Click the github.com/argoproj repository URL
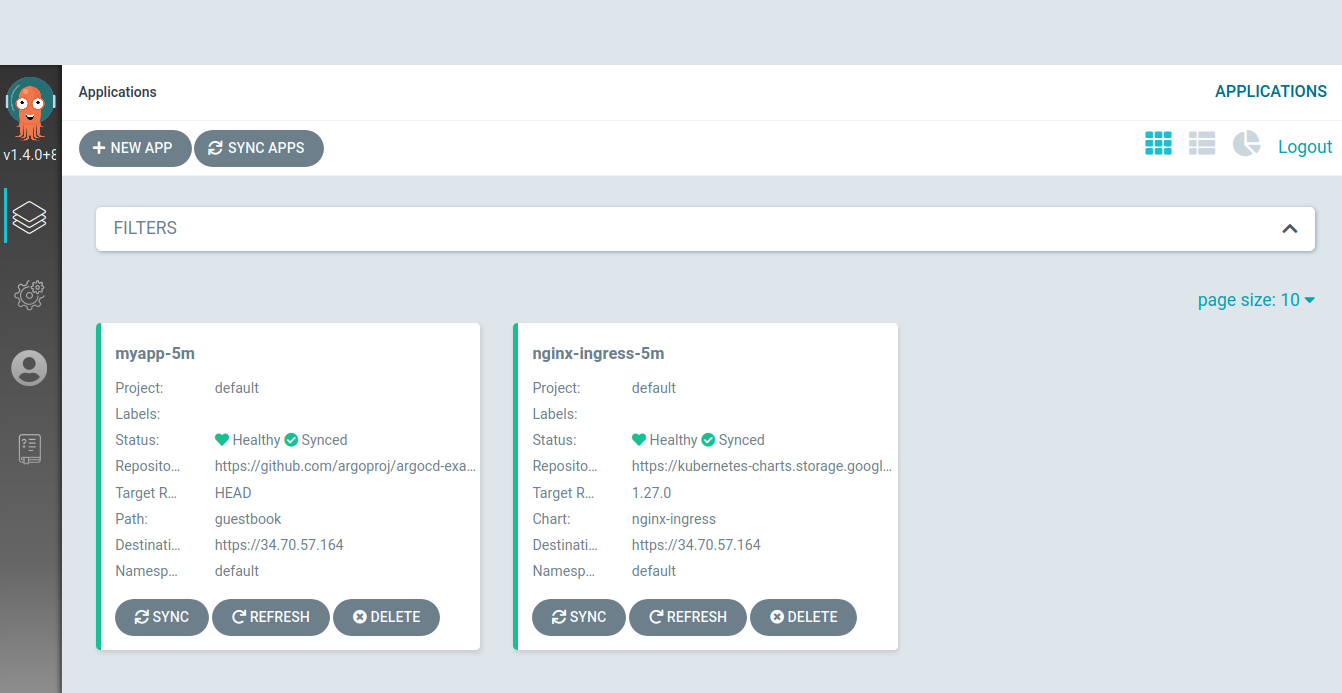This screenshot has height=693, width=1342. coord(346,466)
